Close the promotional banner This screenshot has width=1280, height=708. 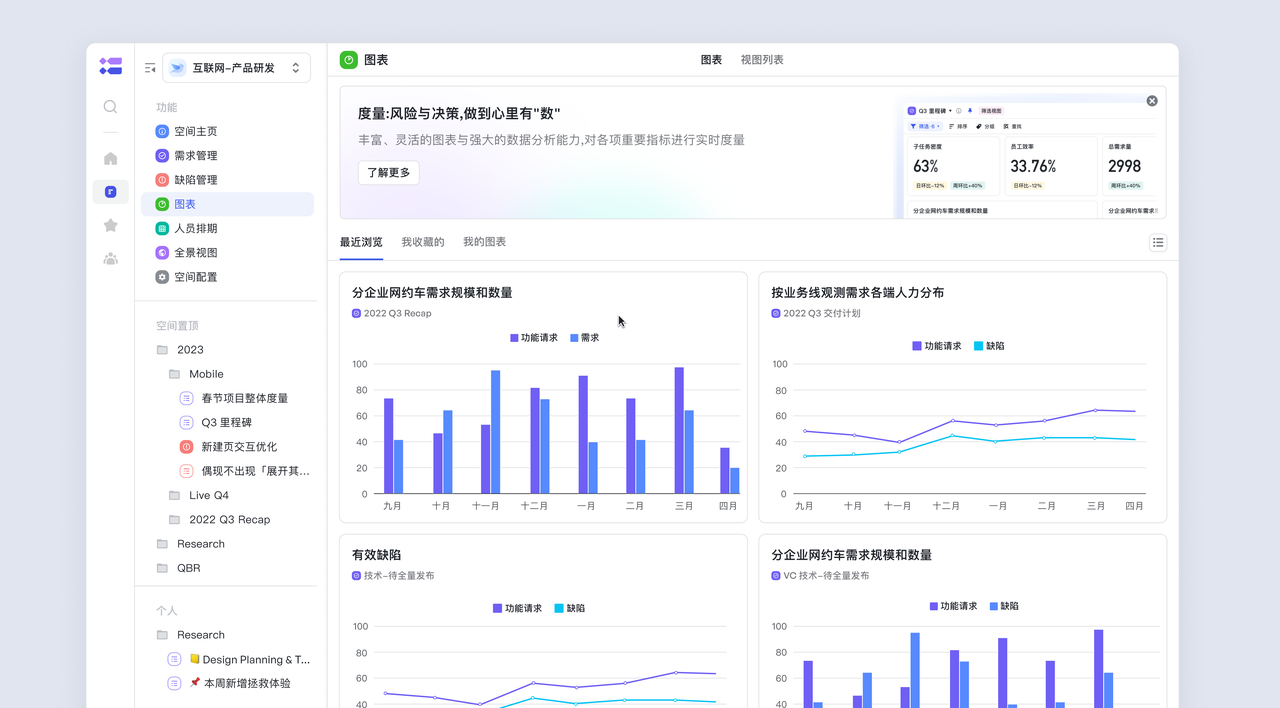pyautogui.click(x=1152, y=101)
